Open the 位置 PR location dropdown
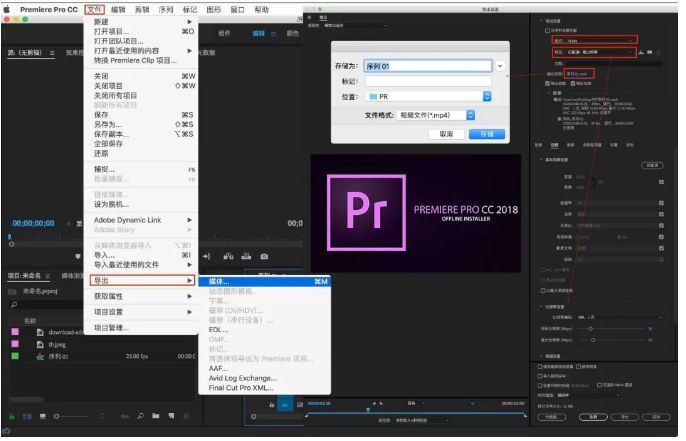This screenshot has height=441, width=686. click(428, 97)
